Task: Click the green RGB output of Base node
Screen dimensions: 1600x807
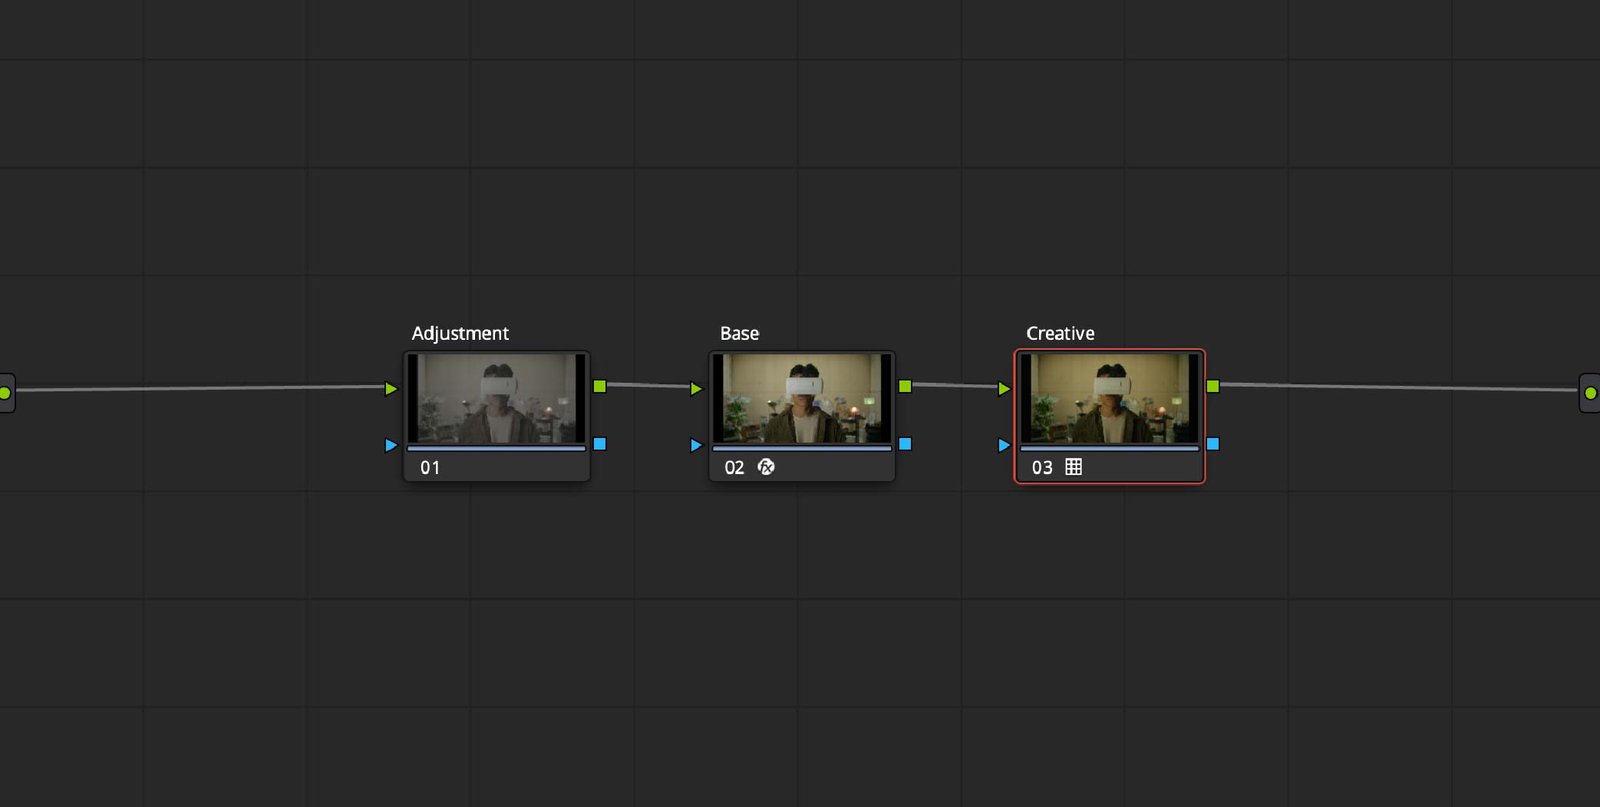Action: (905, 386)
